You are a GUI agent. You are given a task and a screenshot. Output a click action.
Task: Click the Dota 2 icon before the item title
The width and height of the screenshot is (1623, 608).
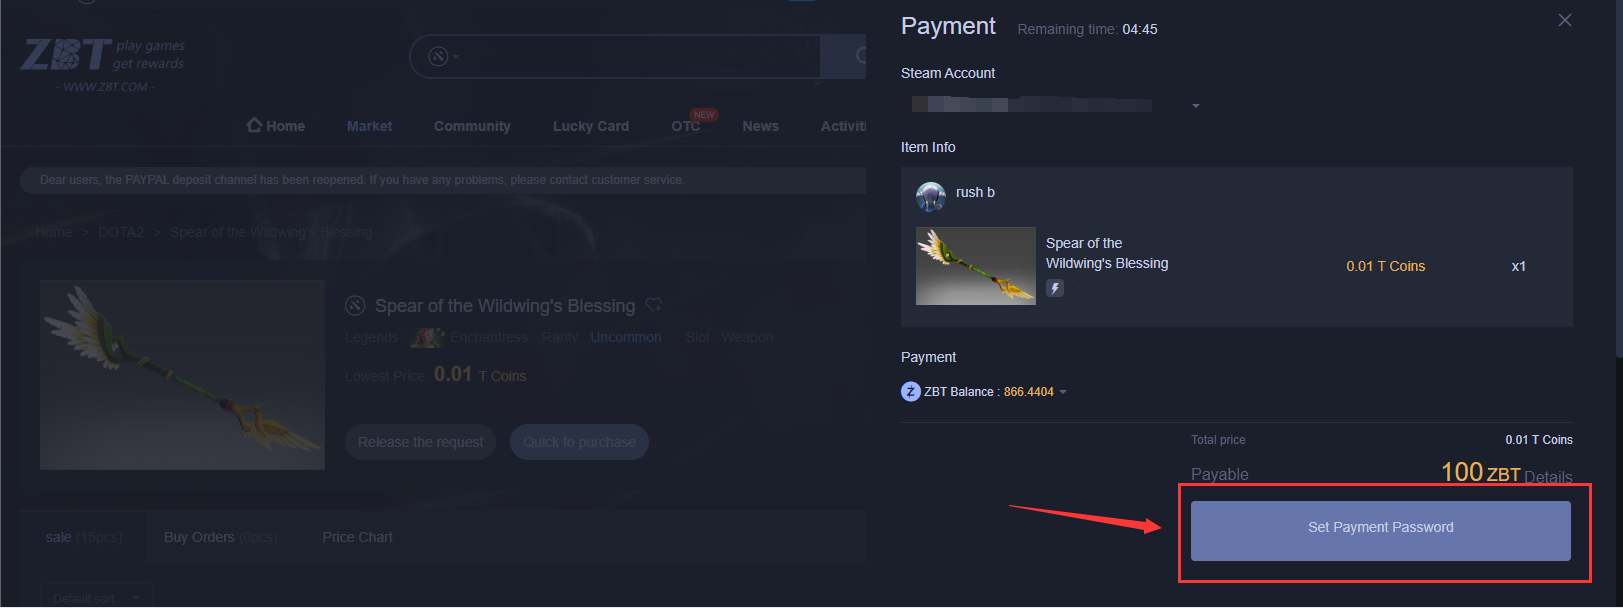(355, 305)
